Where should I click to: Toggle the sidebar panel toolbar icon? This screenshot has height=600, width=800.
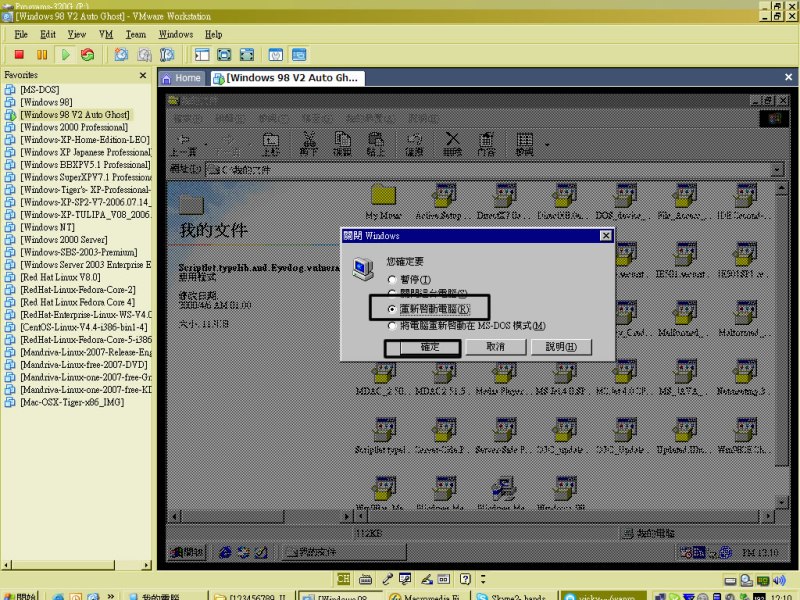pyautogui.click(x=202, y=55)
